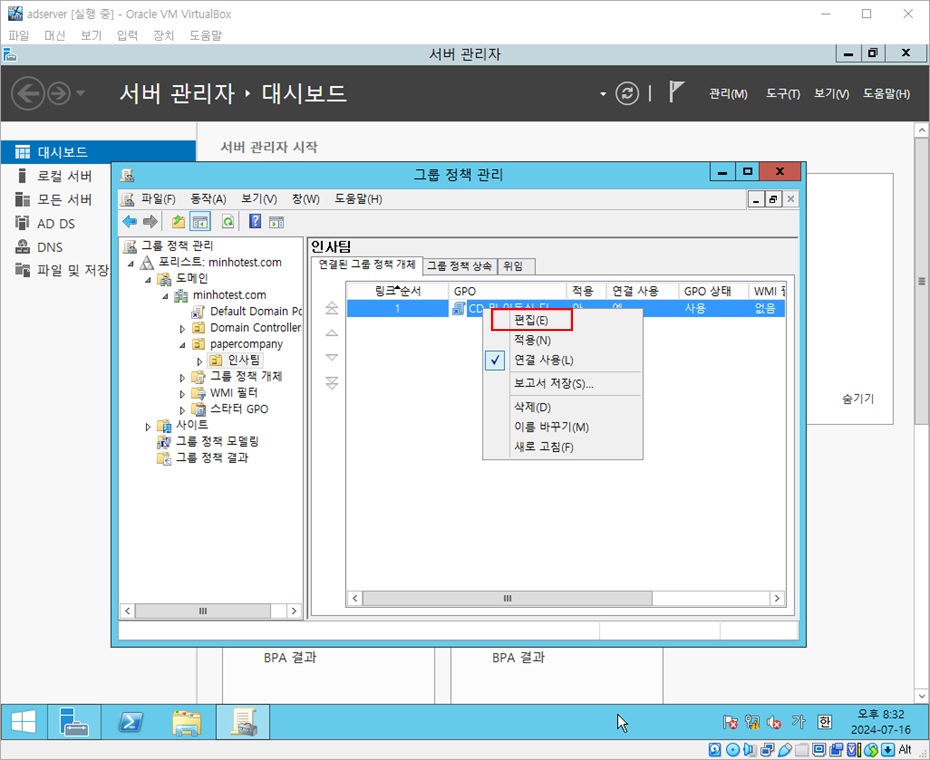Image resolution: width=930 pixels, height=760 pixels.
Task: Open AD DS in Server Manager sidebar
Action: (56, 224)
